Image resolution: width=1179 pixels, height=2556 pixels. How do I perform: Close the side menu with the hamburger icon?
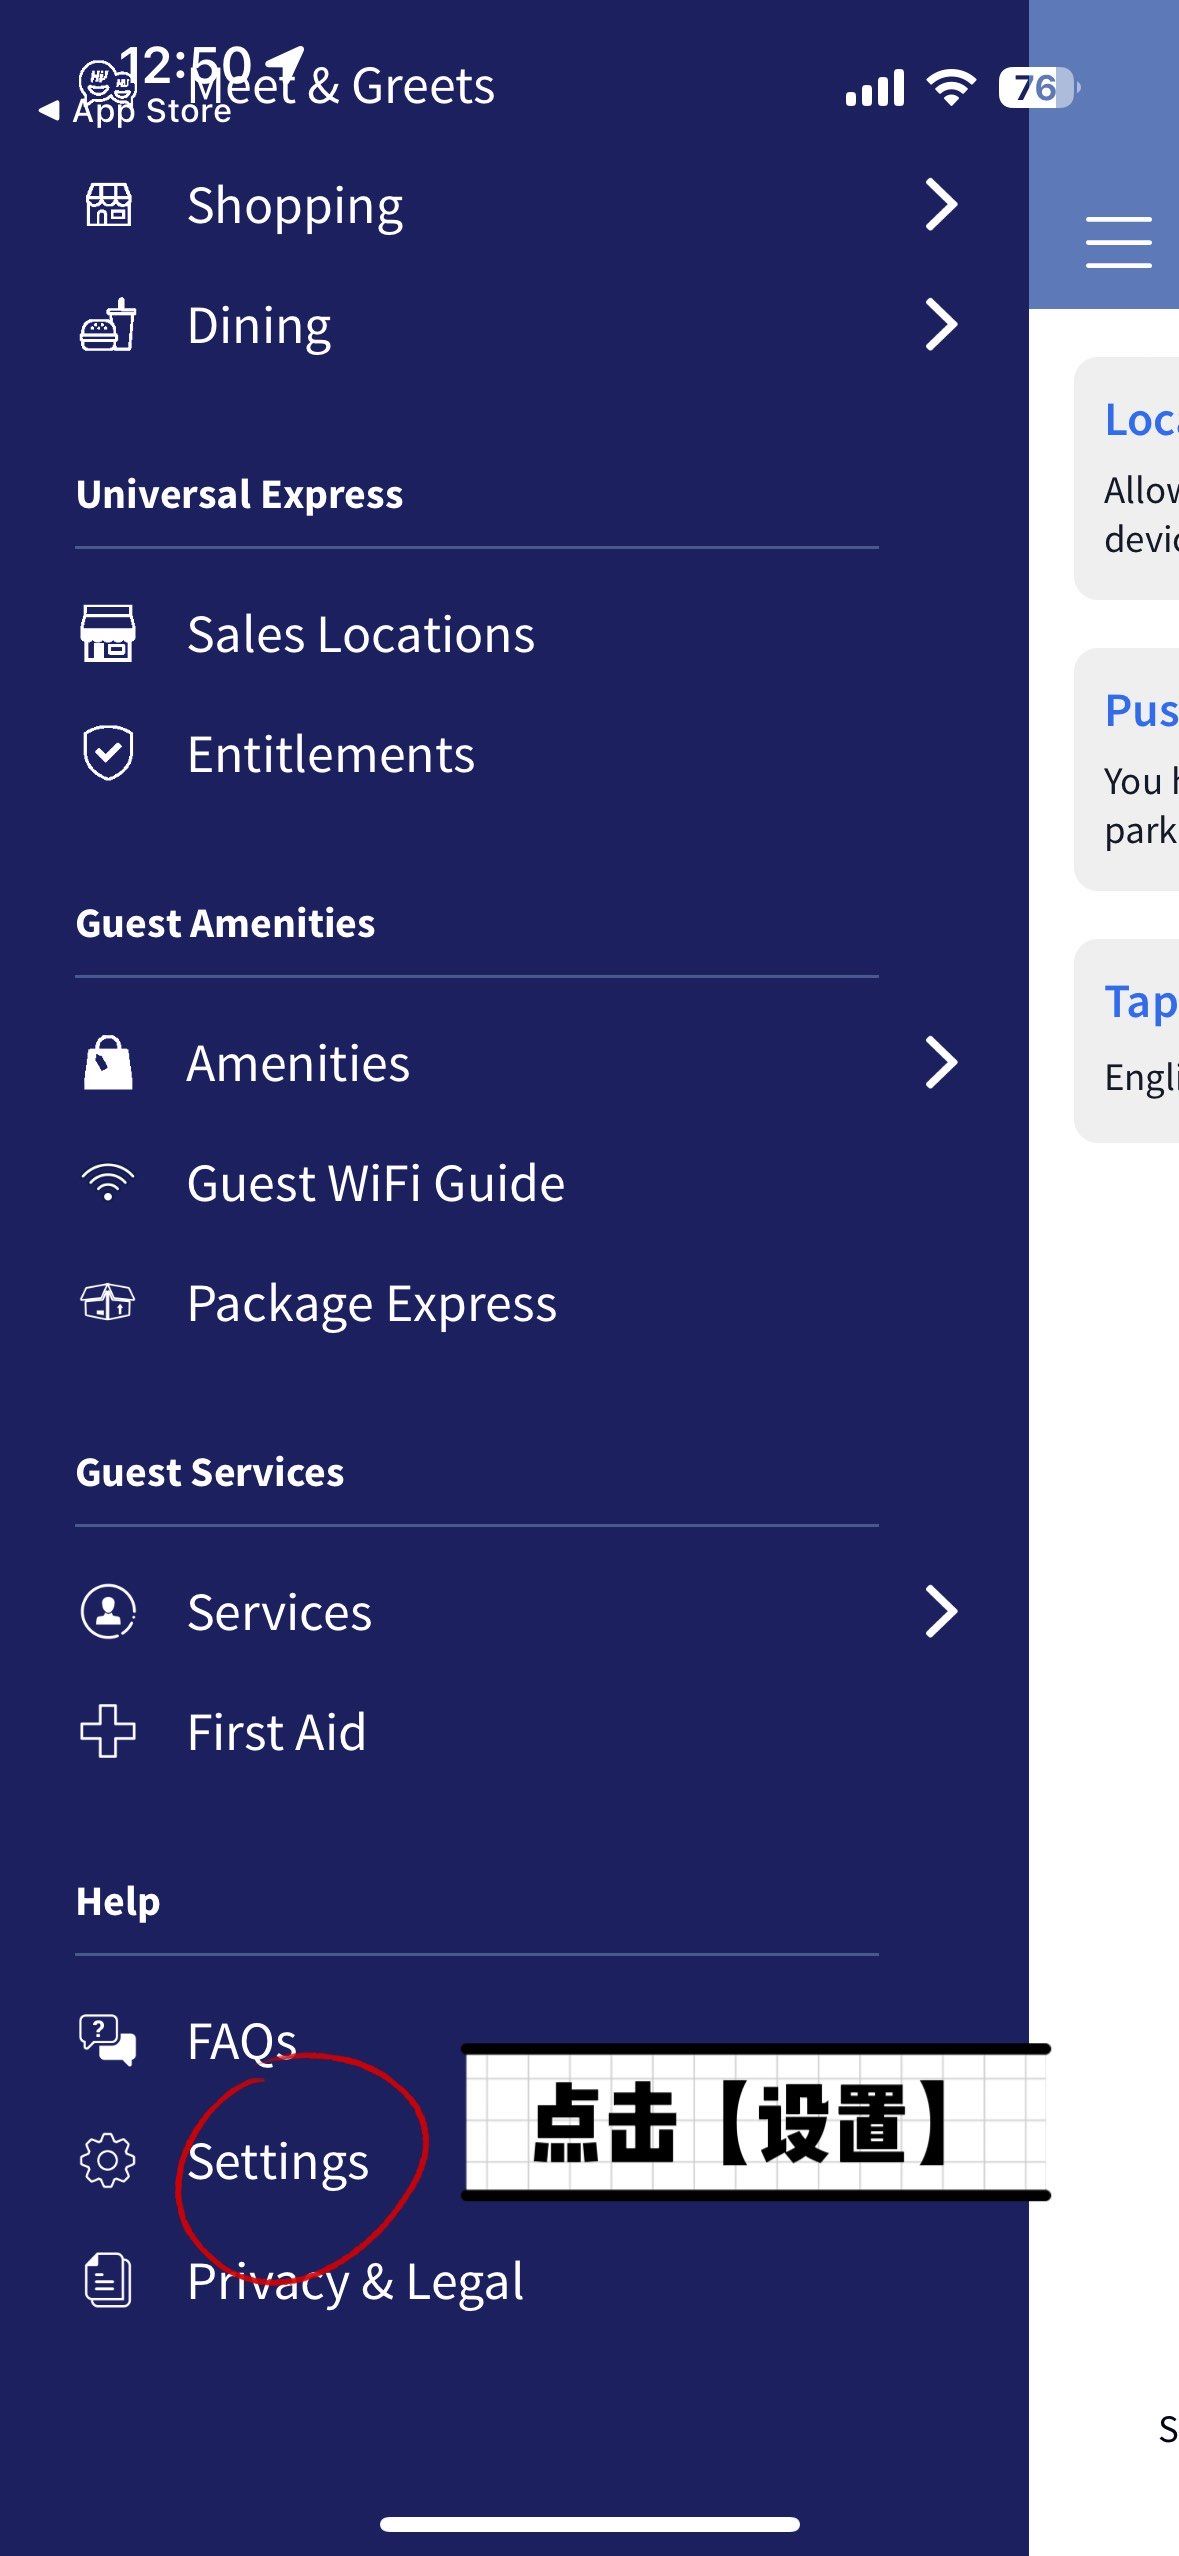pyautogui.click(x=1118, y=242)
